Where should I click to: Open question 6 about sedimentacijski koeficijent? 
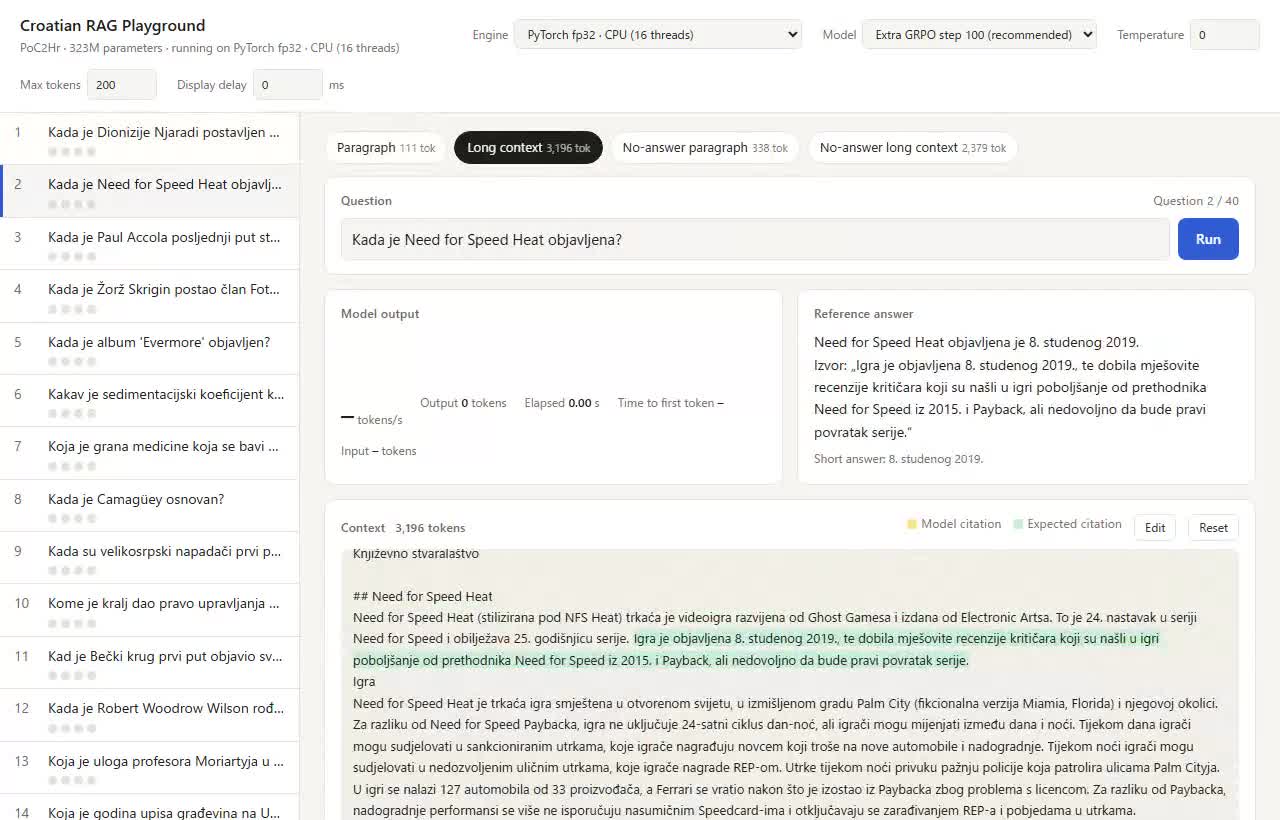coord(150,400)
